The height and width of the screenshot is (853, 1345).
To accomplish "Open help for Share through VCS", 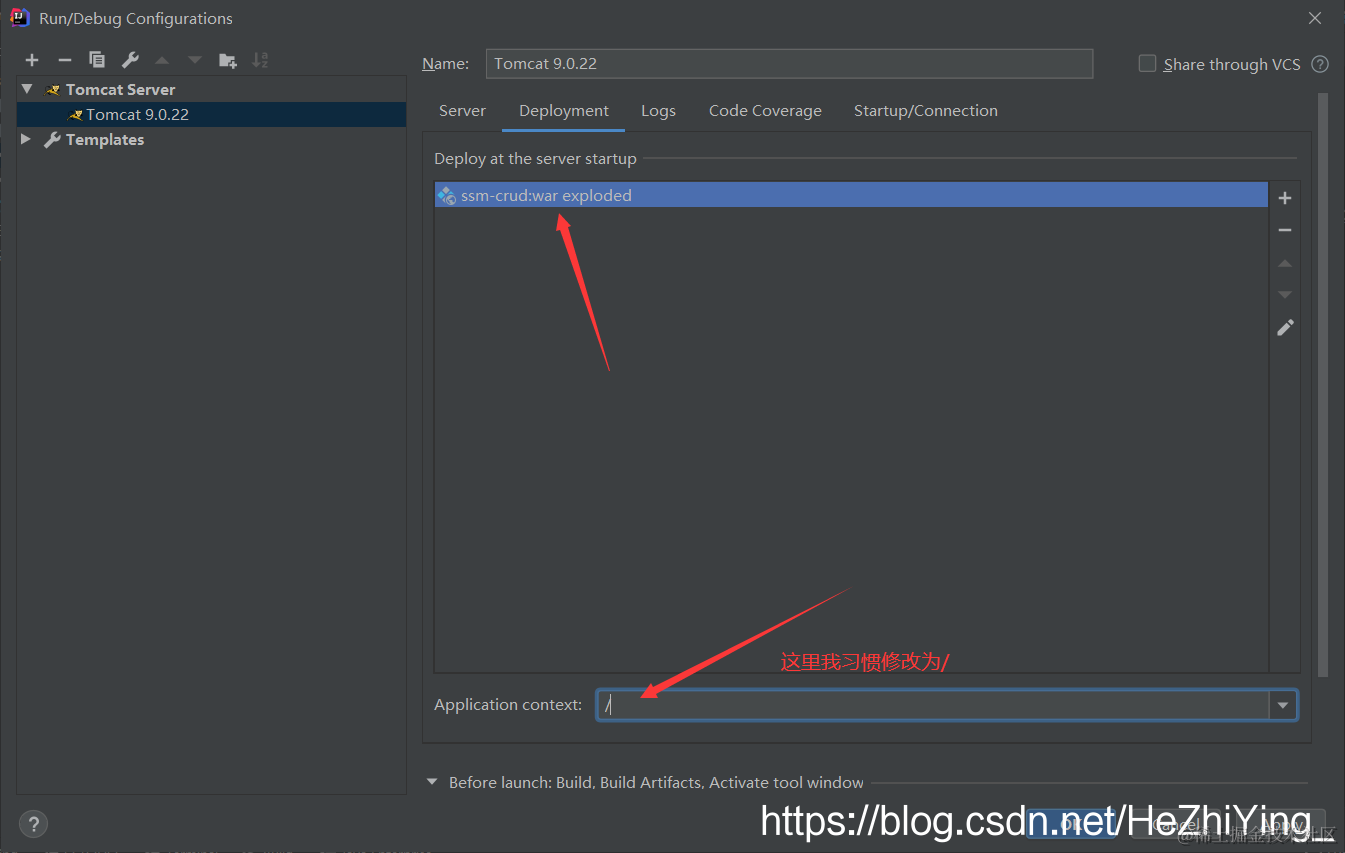I will pos(1320,64).
